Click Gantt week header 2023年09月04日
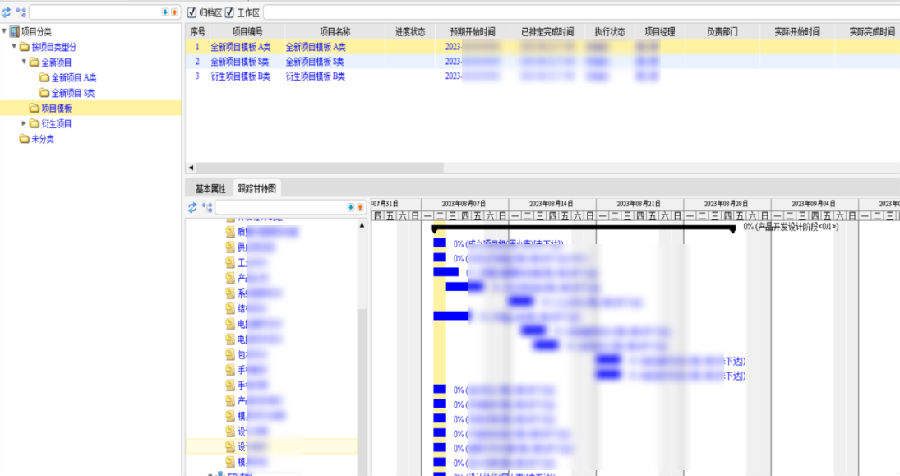This screenshot has height=476, width=900. tap(813, 204)
